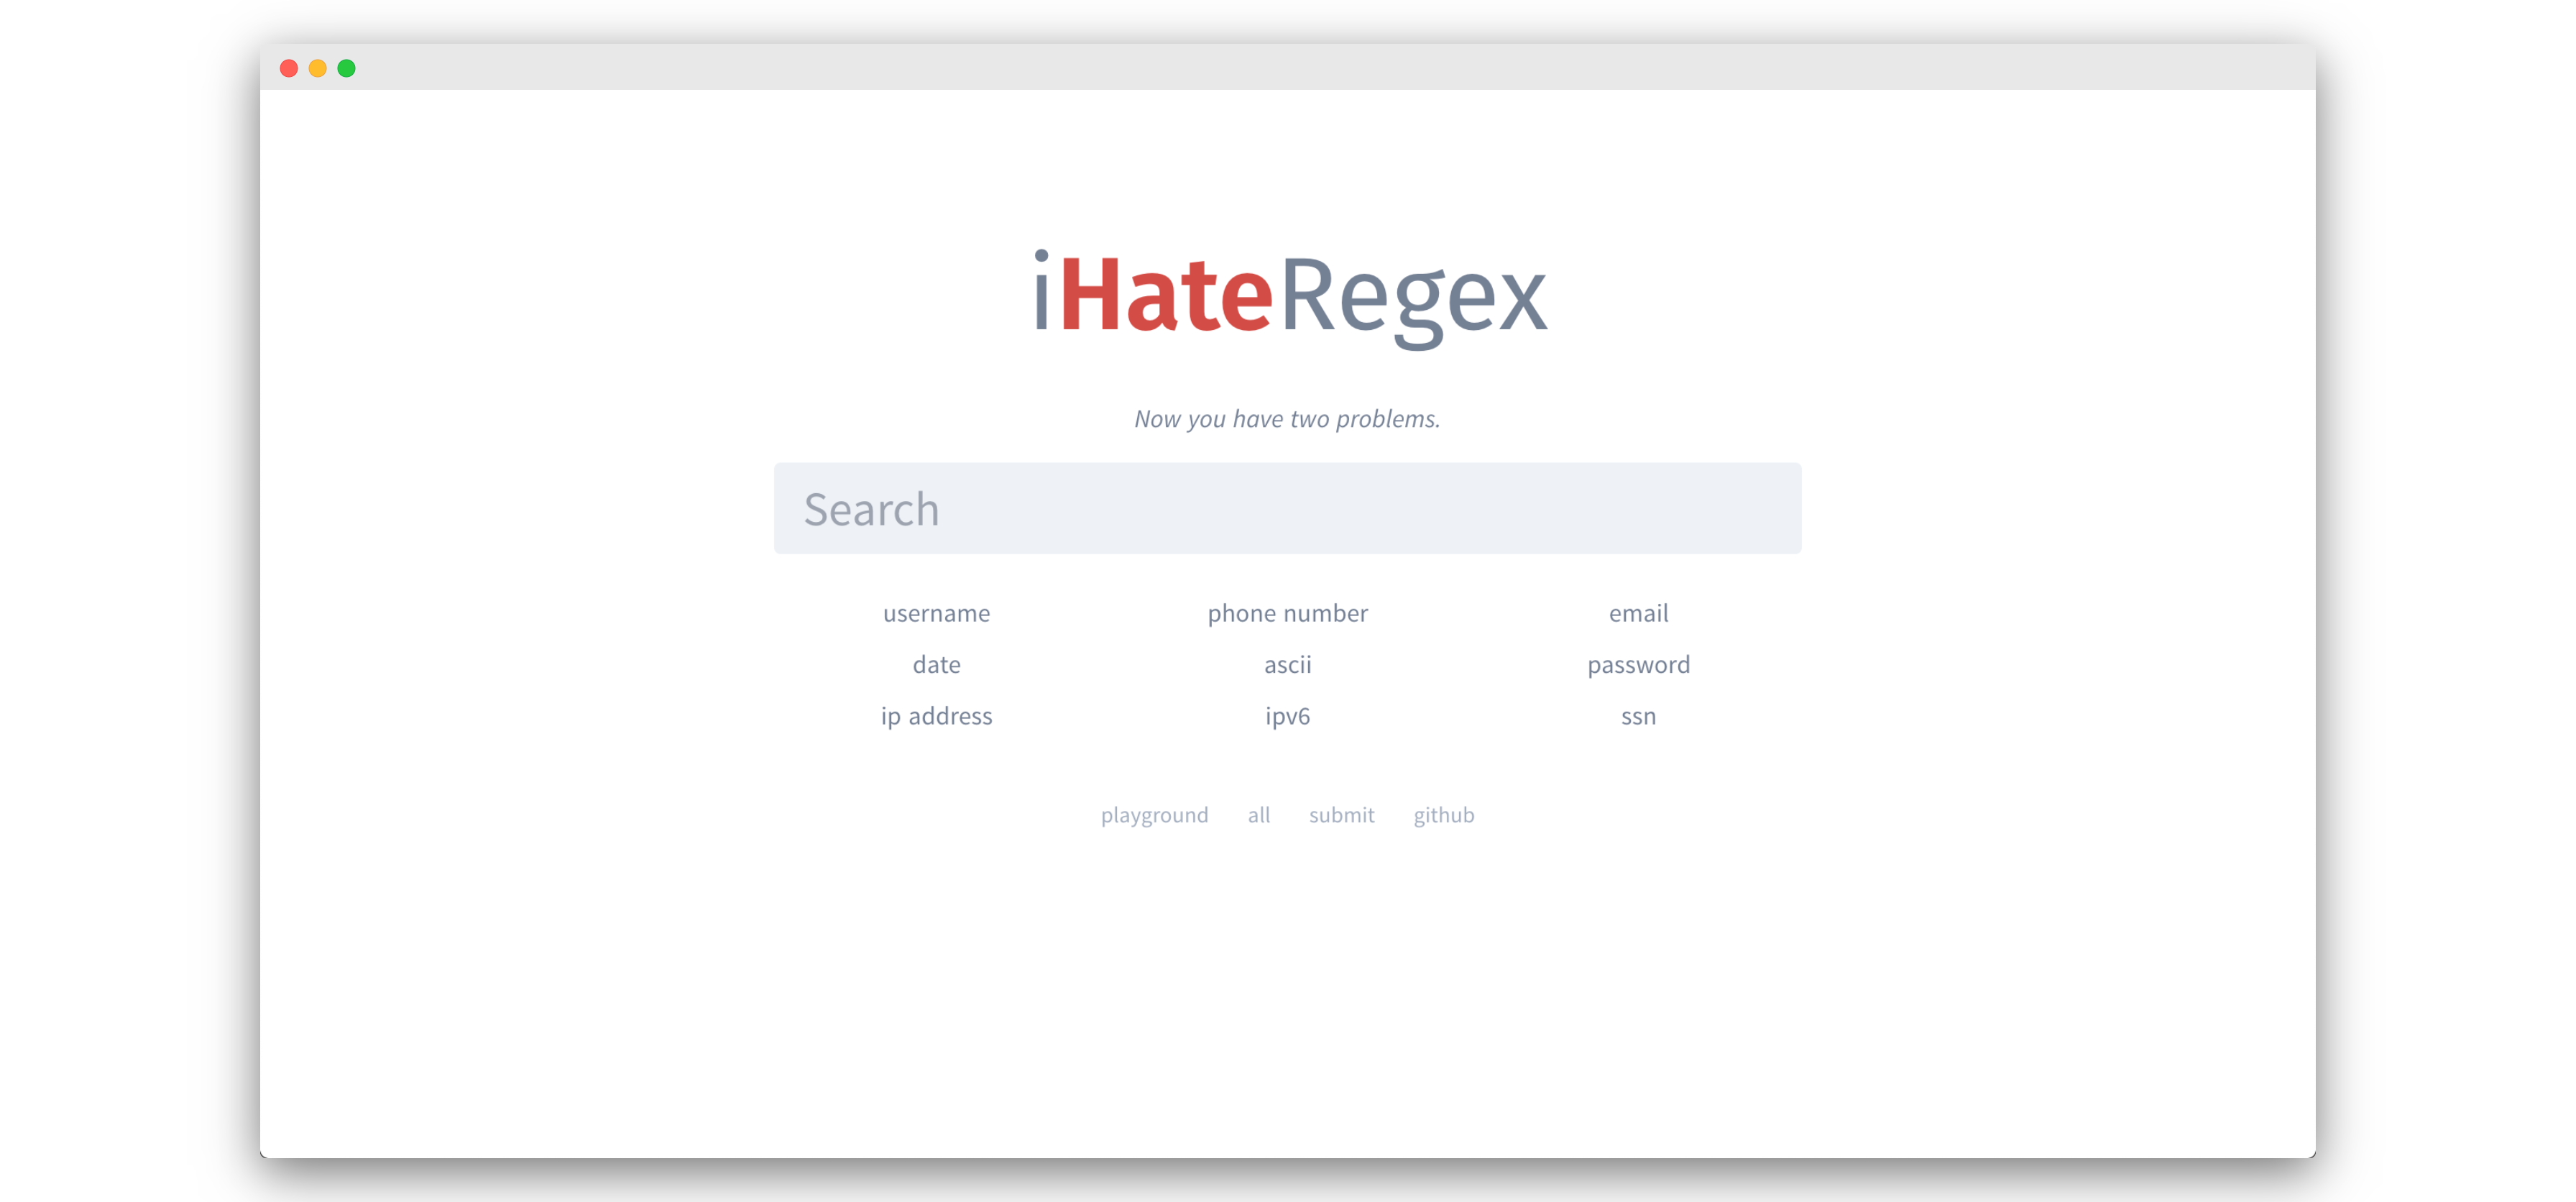Click the red 'Hate' part of logo
Screen dimensions: 2576x1202
tap(1165, 295)
